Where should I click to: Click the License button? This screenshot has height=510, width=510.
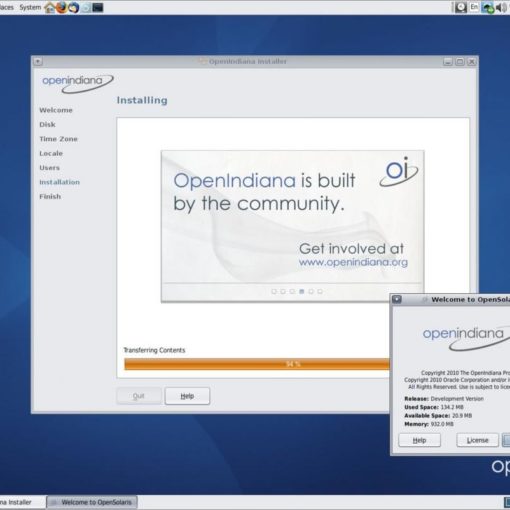[x=477, y=440]
